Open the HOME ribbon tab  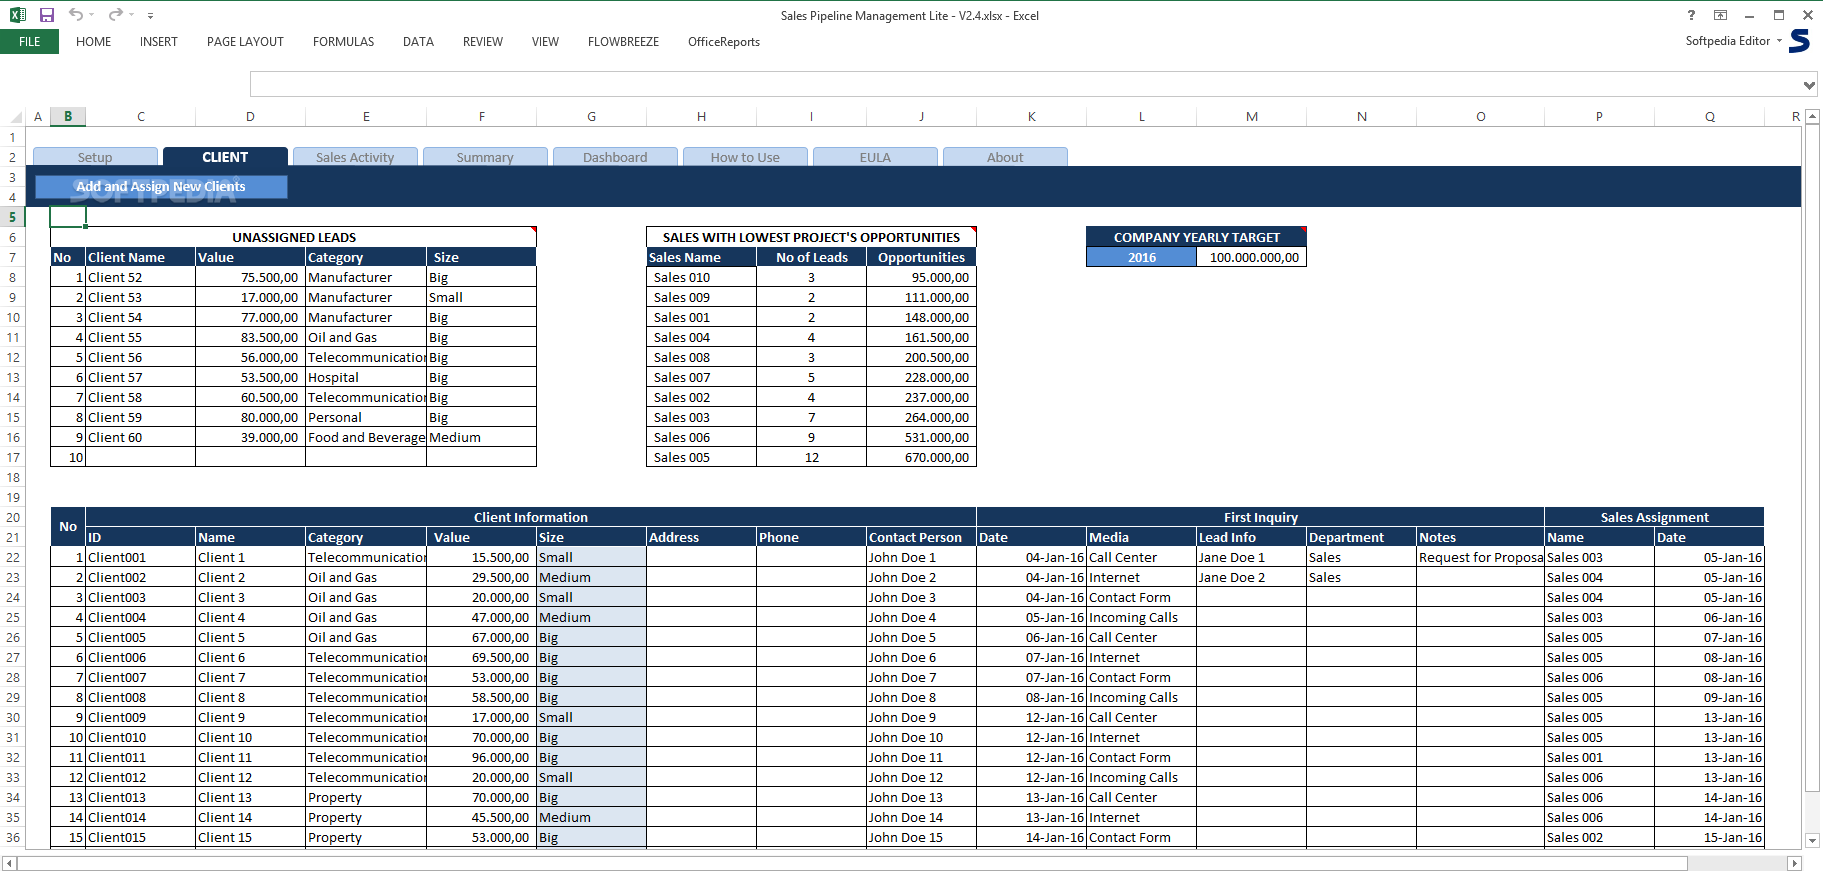(94, 42)
